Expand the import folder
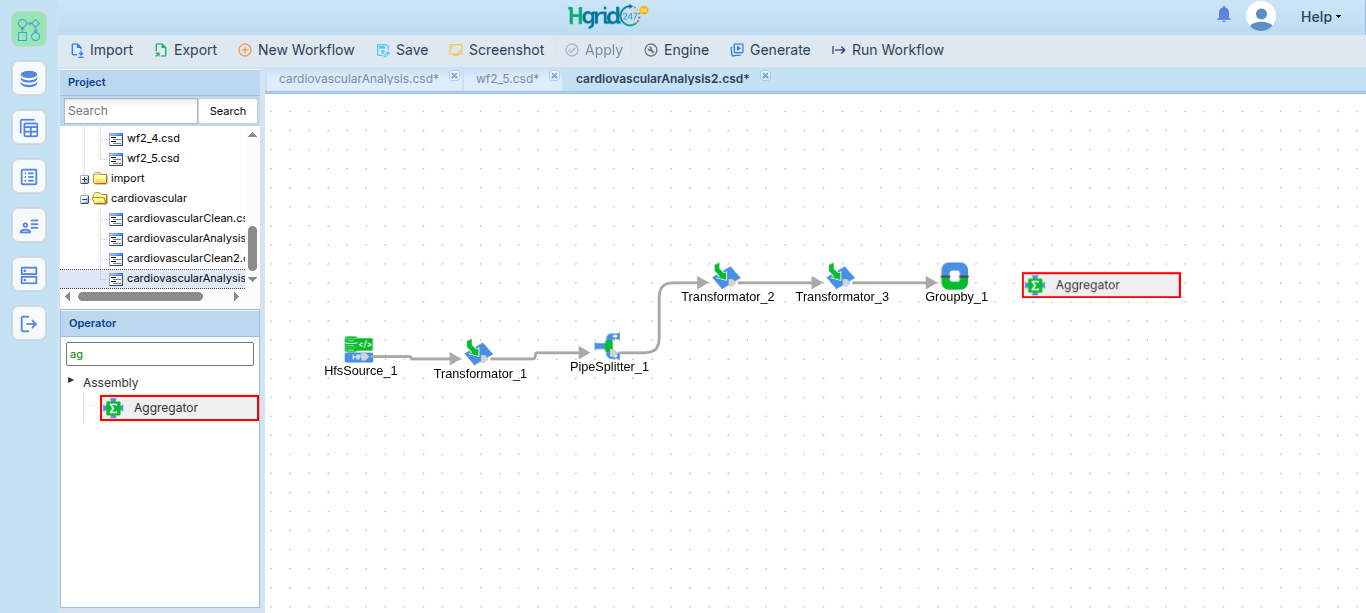This screenshot has width=1366, height=613. [x=85, y=179]
